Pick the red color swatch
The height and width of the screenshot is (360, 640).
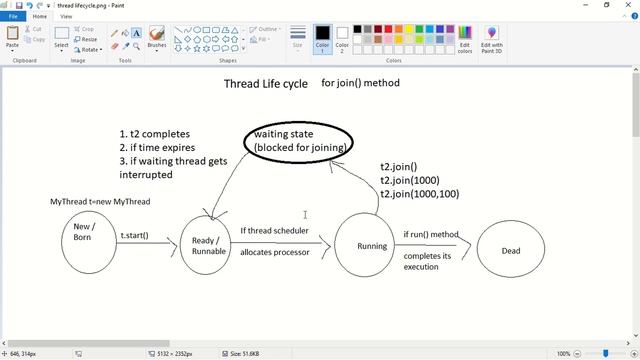pos(388,29)
